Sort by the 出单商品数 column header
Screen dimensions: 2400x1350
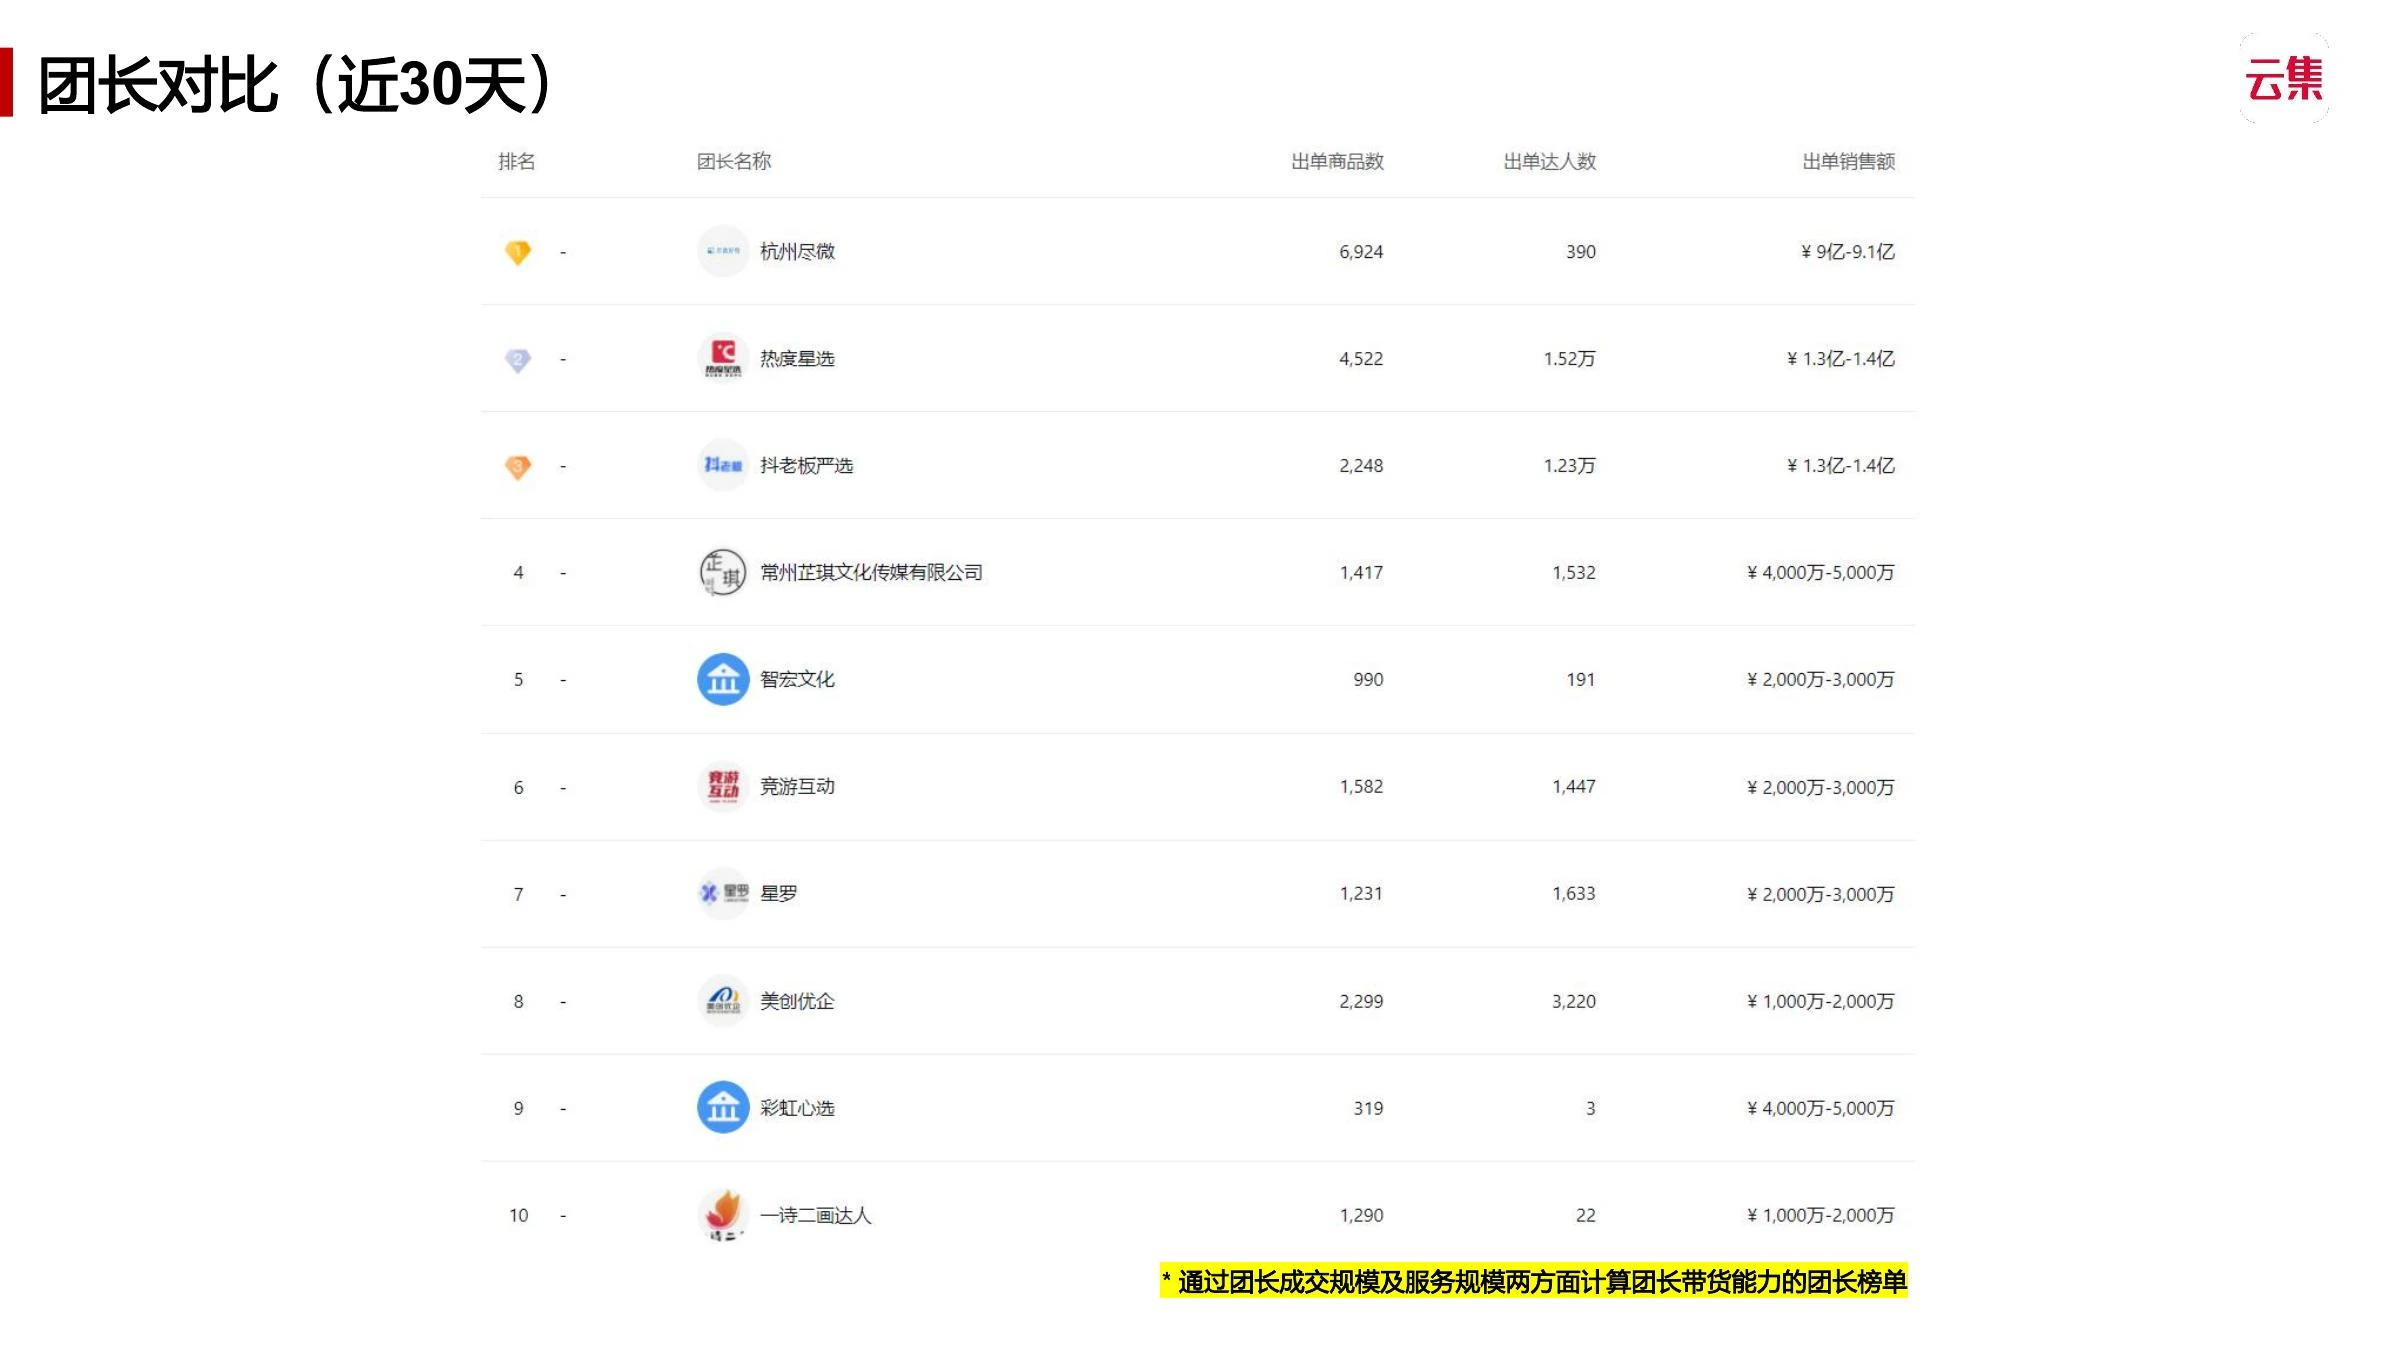(x=1337, y=161)
